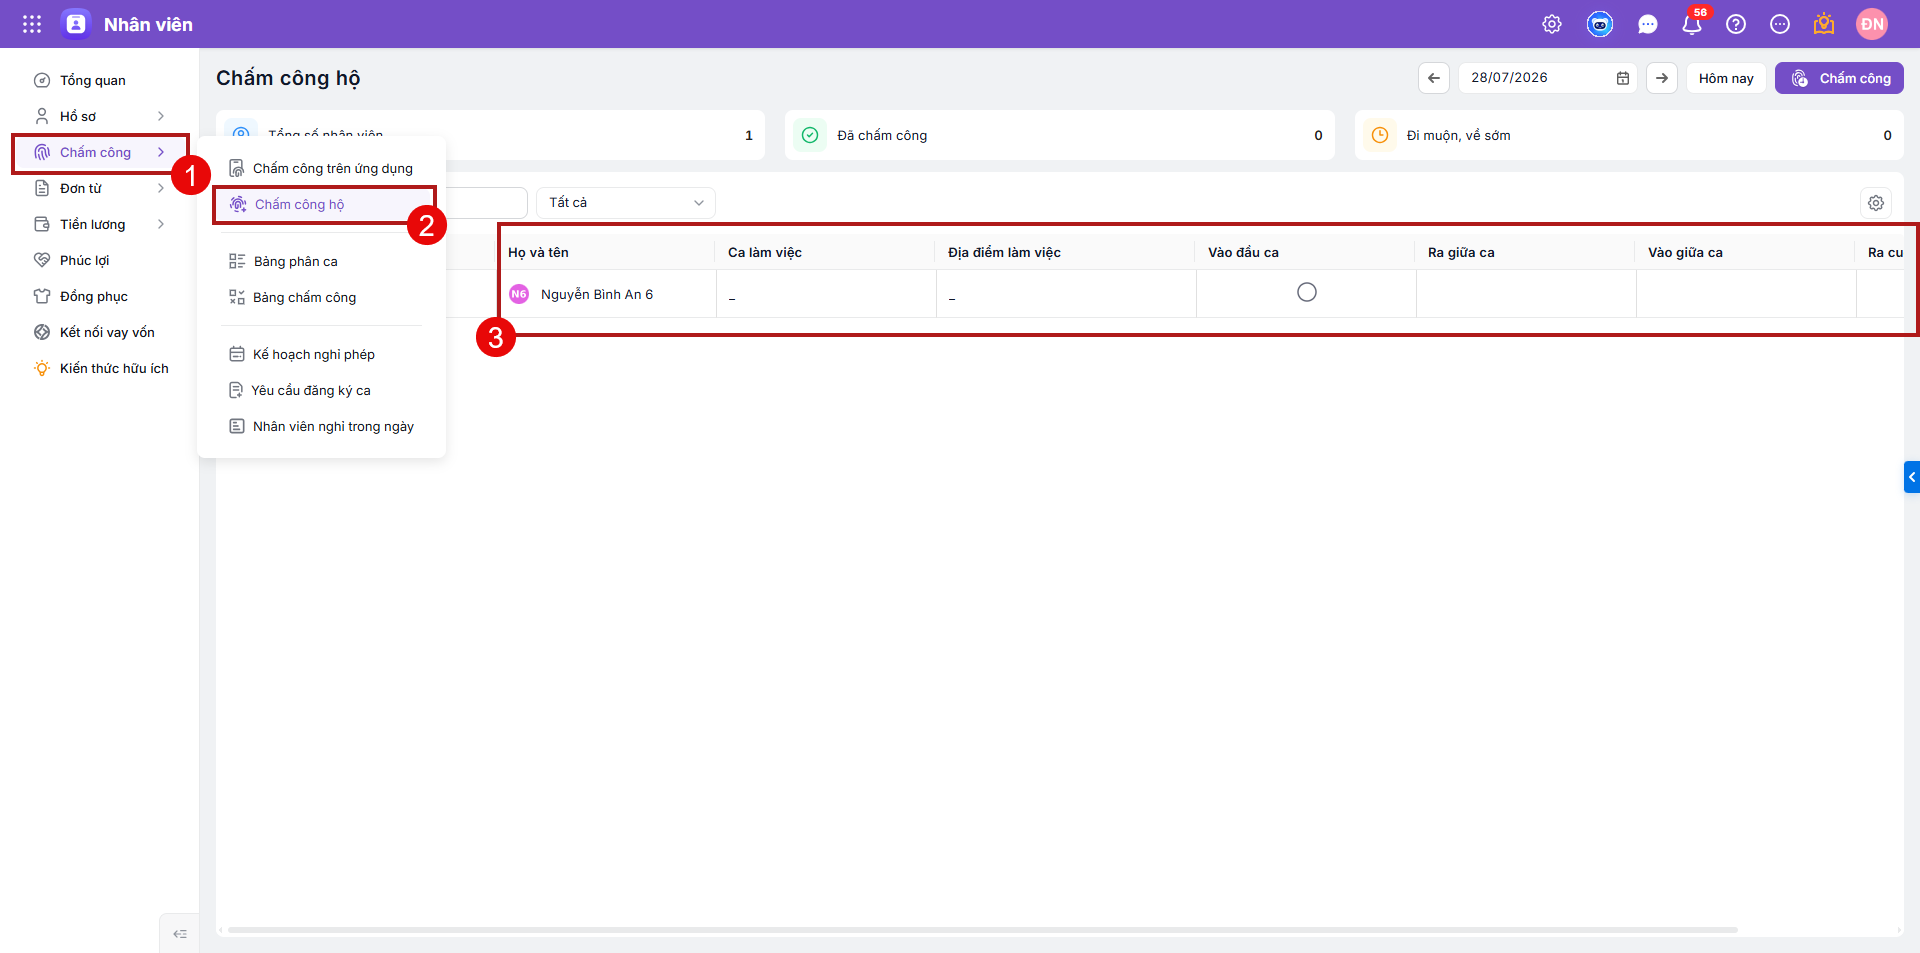Click employee name Nguyễn Bình An 6
Image resolution: width=1920 pixels, height=953 pixels.
[597, 294]
